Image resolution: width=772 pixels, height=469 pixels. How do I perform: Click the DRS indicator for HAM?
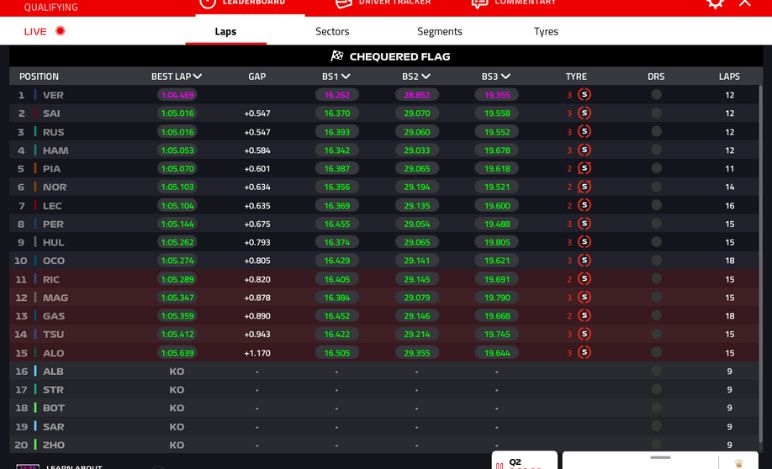tap(656, 150)
